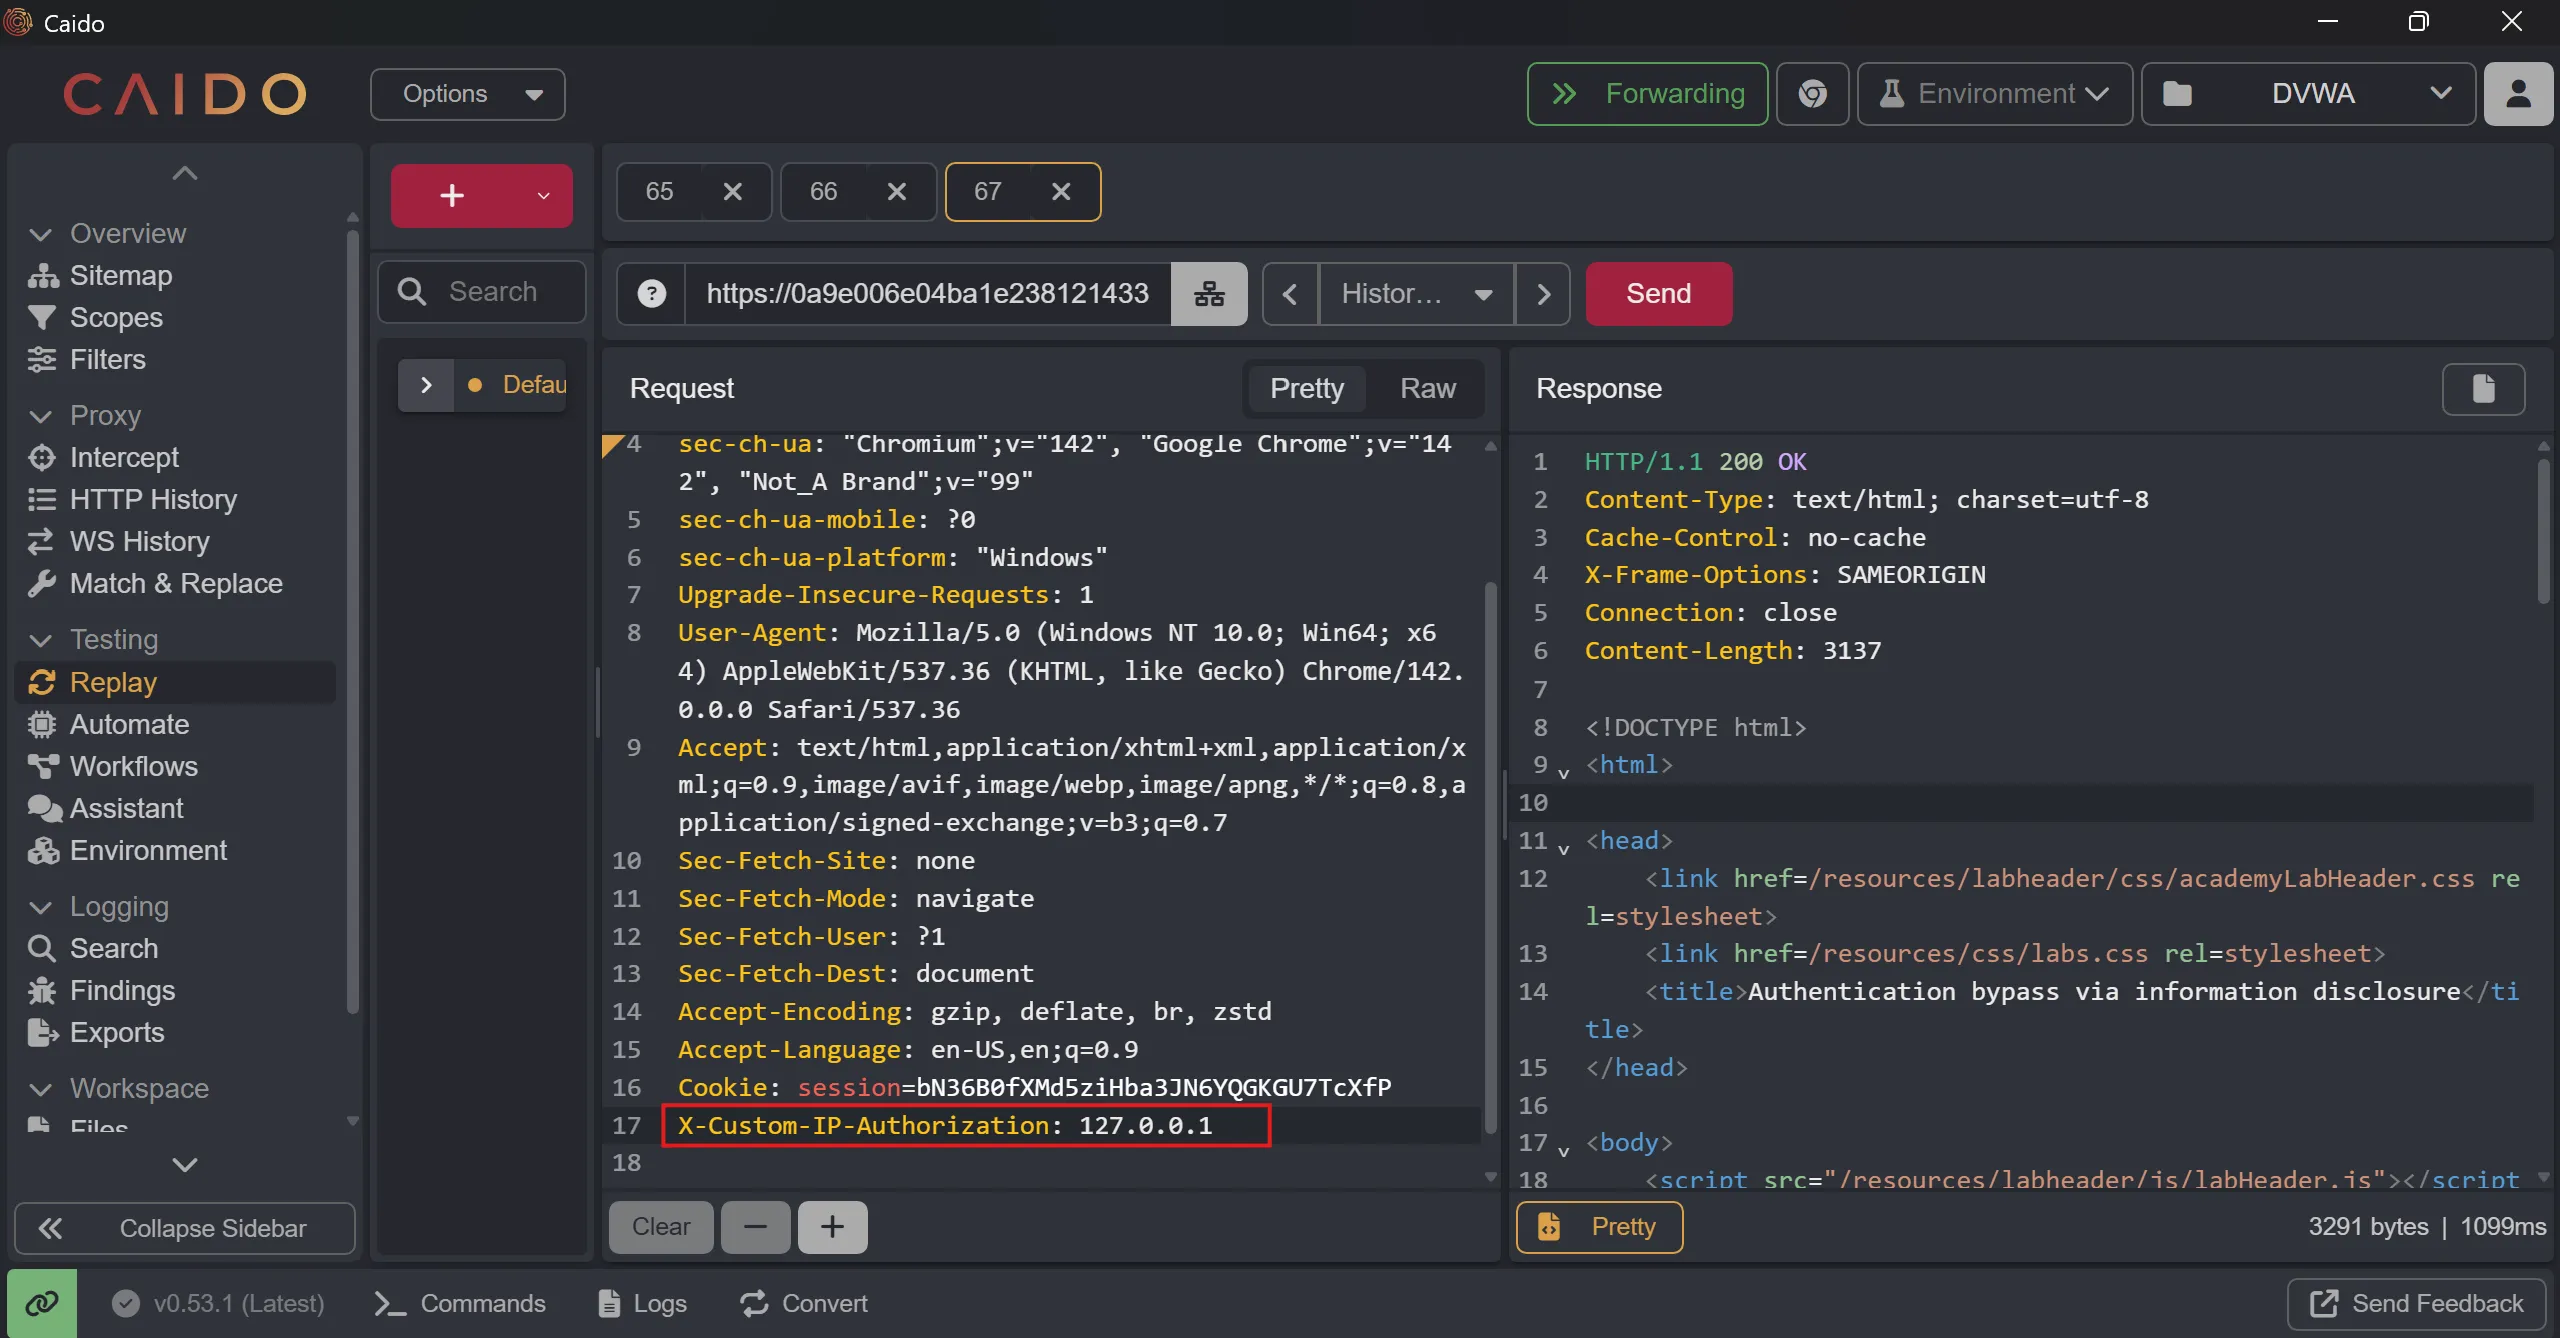Screen dimensions: 2560x1338
Task: Open the browser icon next to Forwarding
Action: pyautogui.click(x=1812, y=94)
